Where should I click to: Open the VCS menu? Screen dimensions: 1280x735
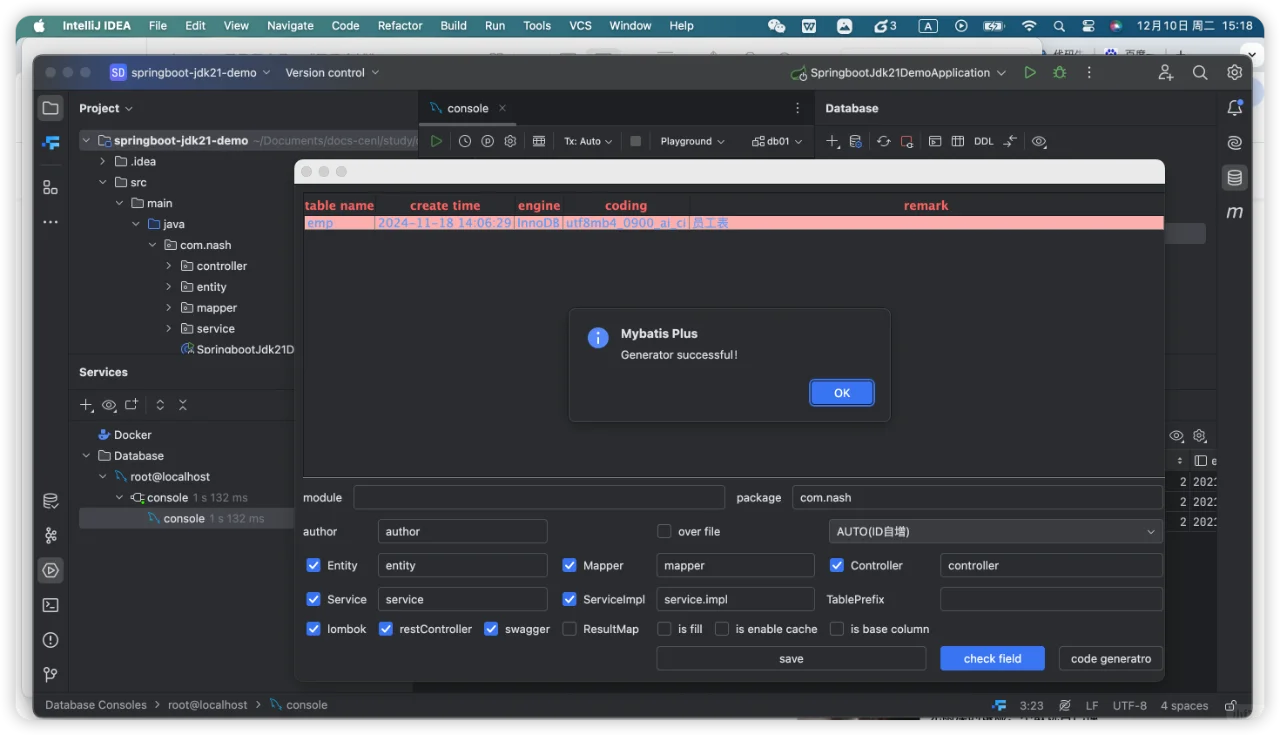click(x=581, y=26)
